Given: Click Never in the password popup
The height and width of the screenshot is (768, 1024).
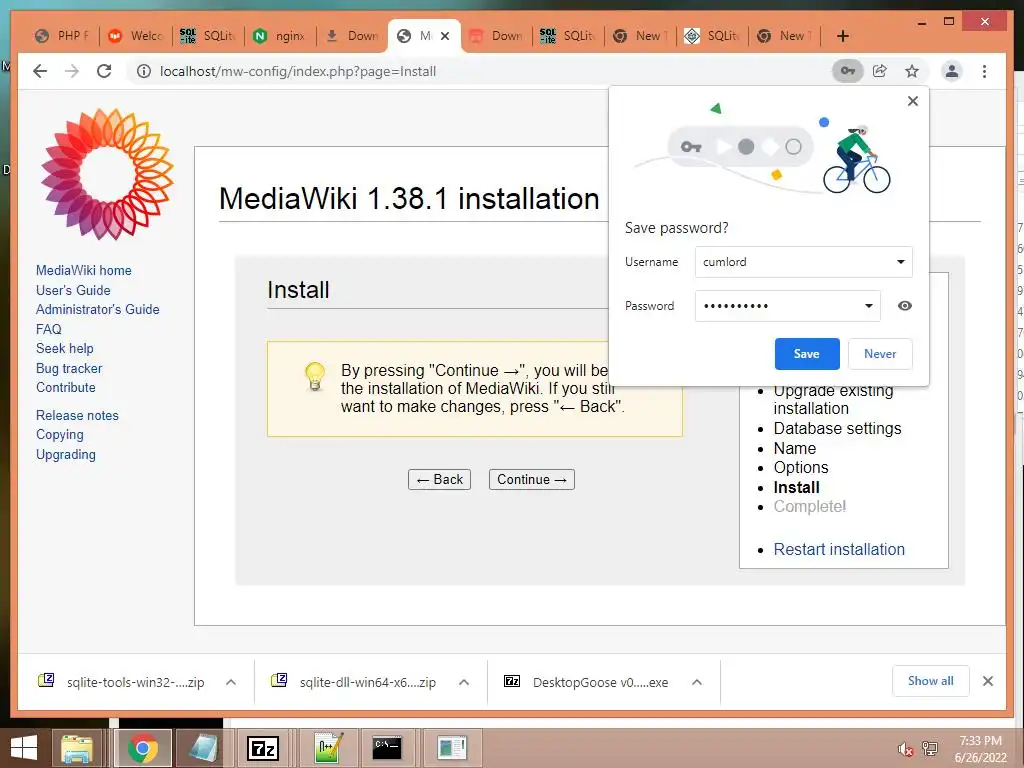Looking at the screenshot, I should pos(880,354).
